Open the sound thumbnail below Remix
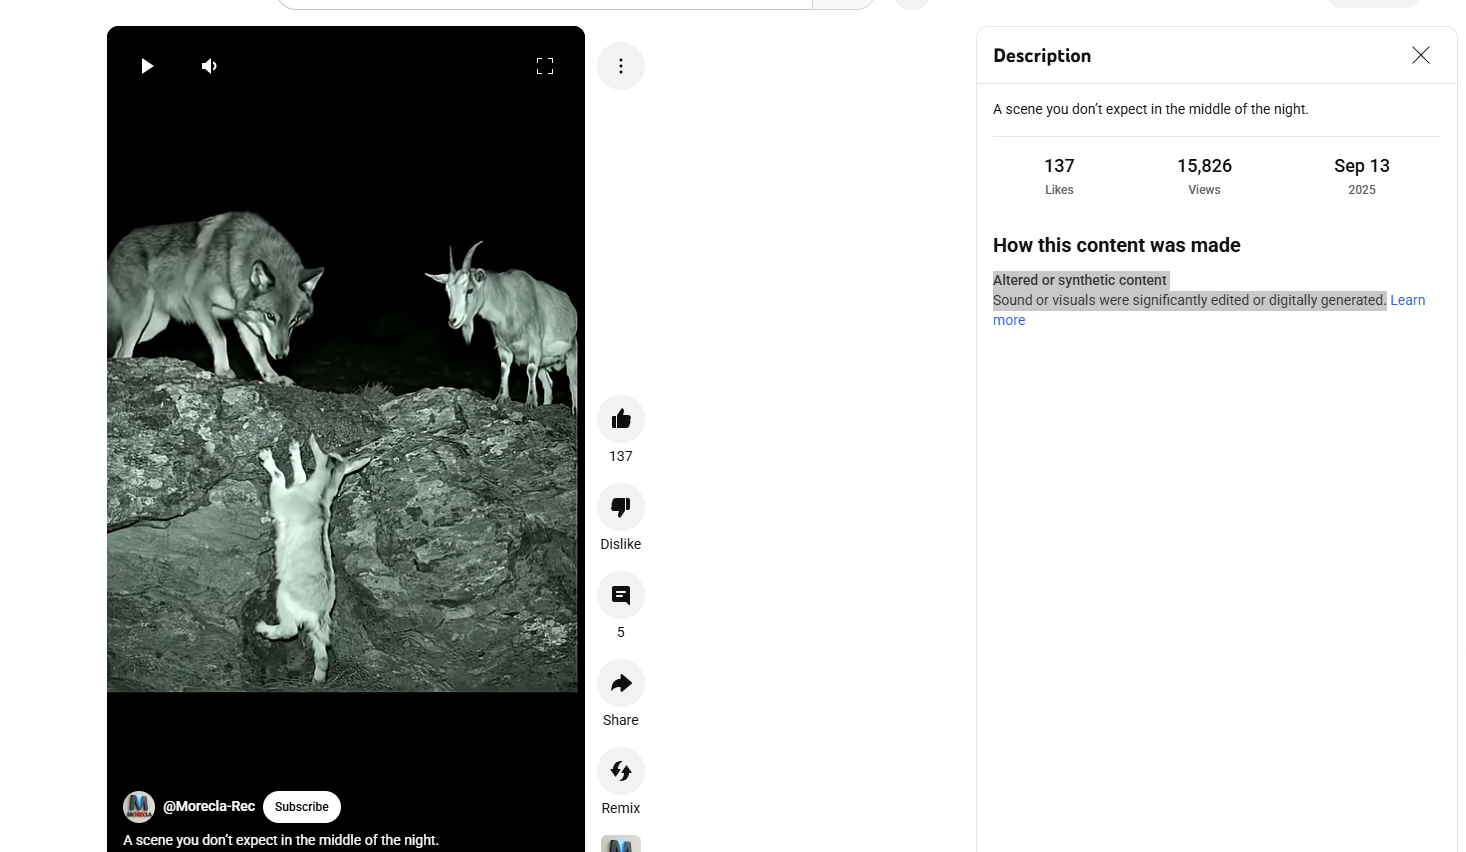 621,843
